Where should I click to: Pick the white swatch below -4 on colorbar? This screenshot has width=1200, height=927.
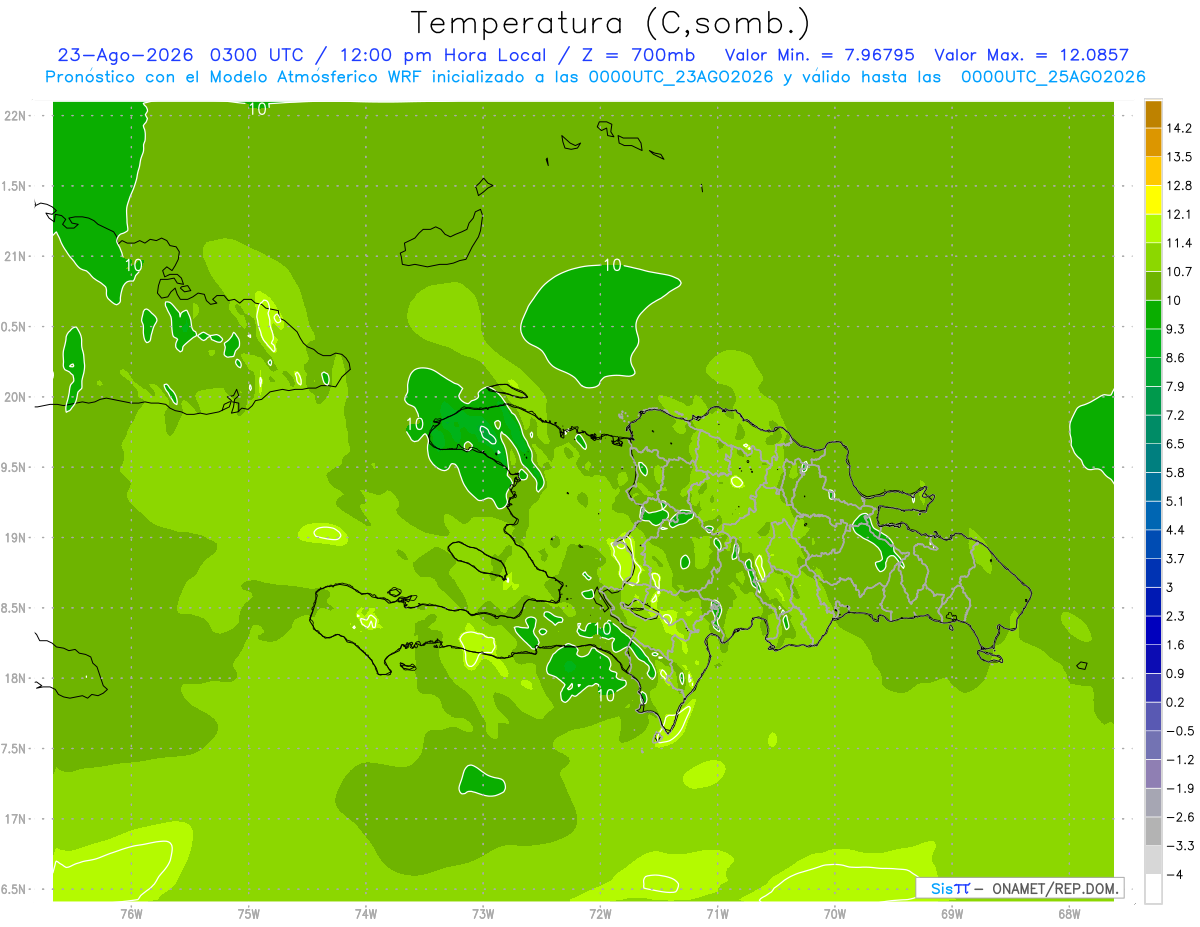tap(1153, 889)
